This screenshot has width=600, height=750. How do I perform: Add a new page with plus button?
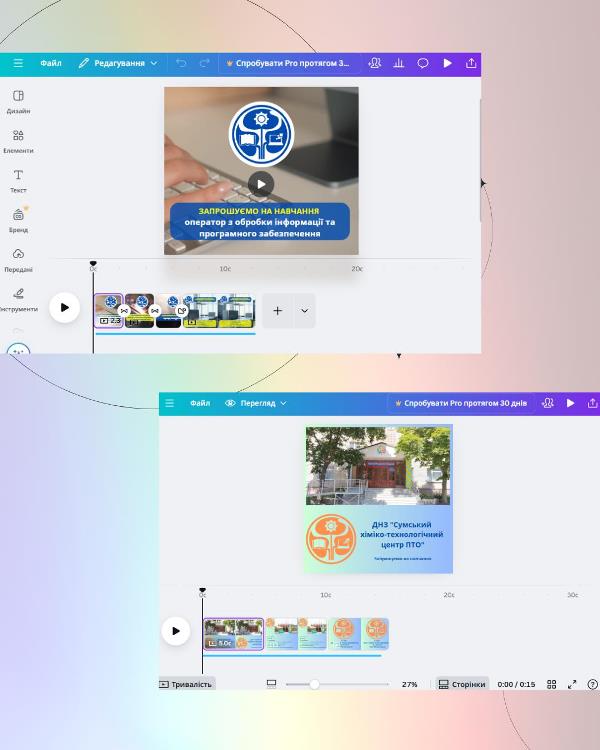coord(277,311)
